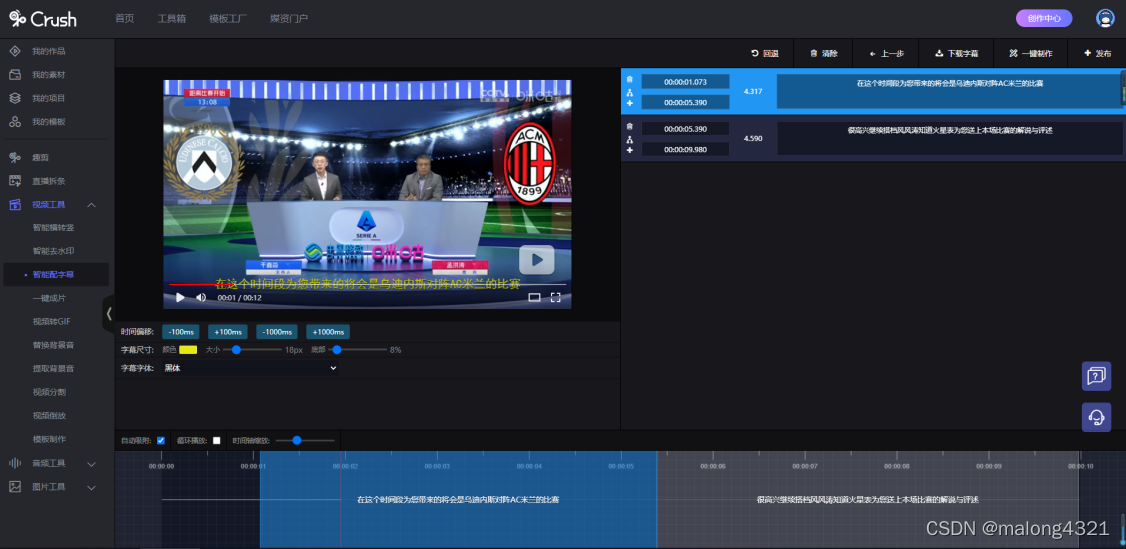This screenshot has width=1126, height=549.
Task: Toggle theater mode in the video player
Action: [x=534, y=297]
